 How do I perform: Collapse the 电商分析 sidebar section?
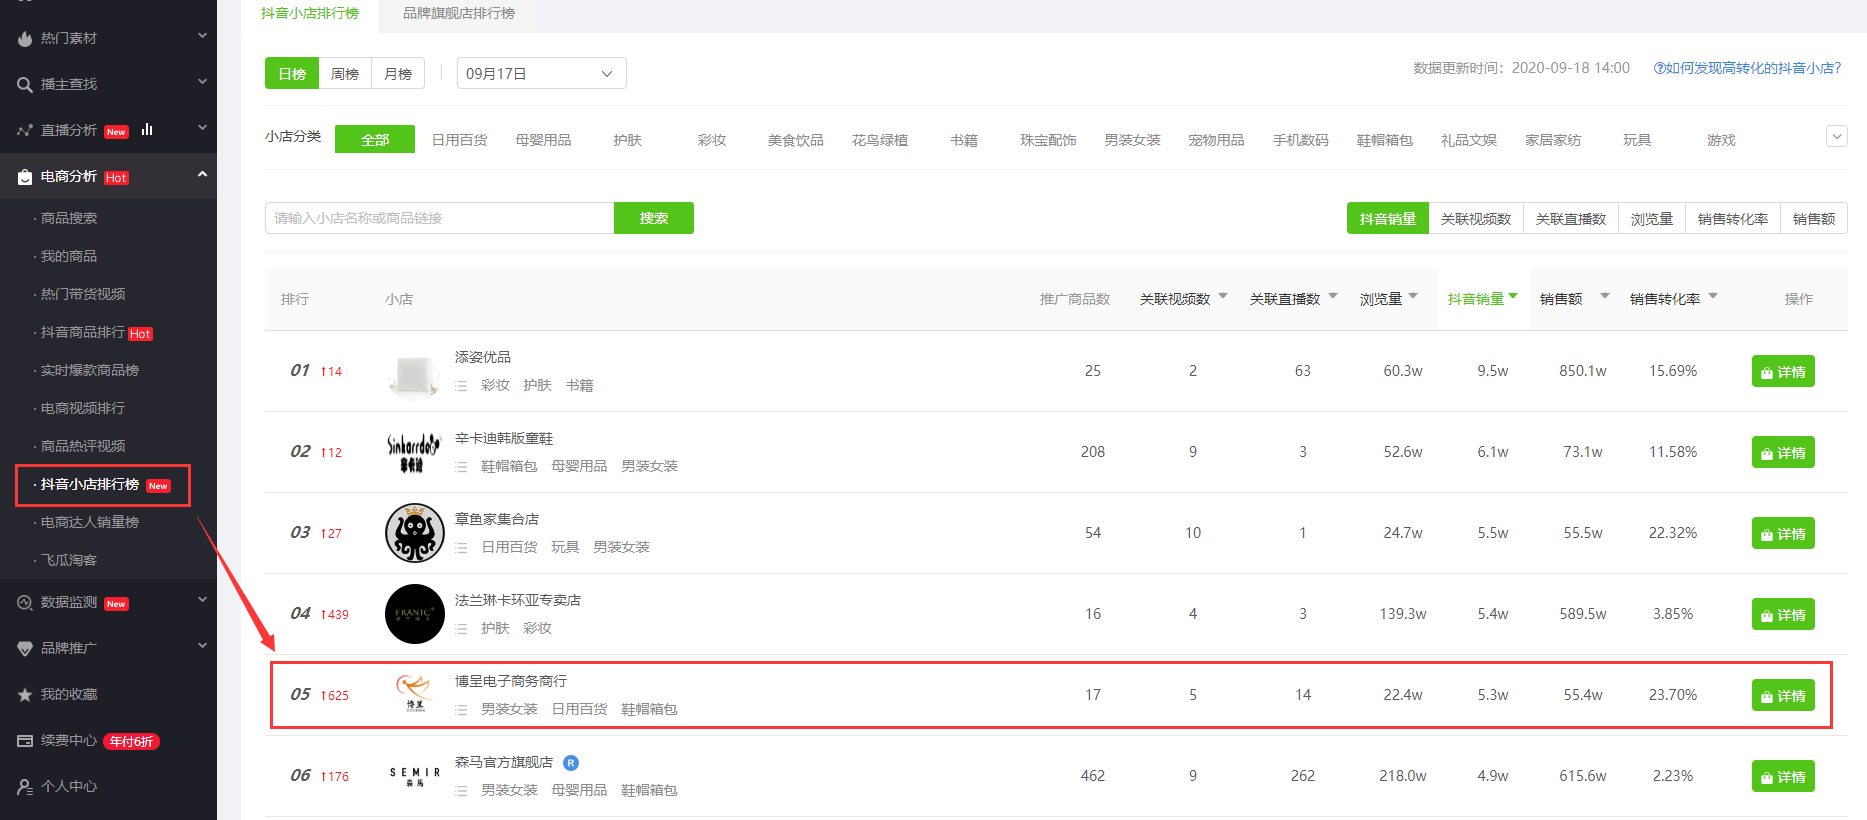point(202,174)
